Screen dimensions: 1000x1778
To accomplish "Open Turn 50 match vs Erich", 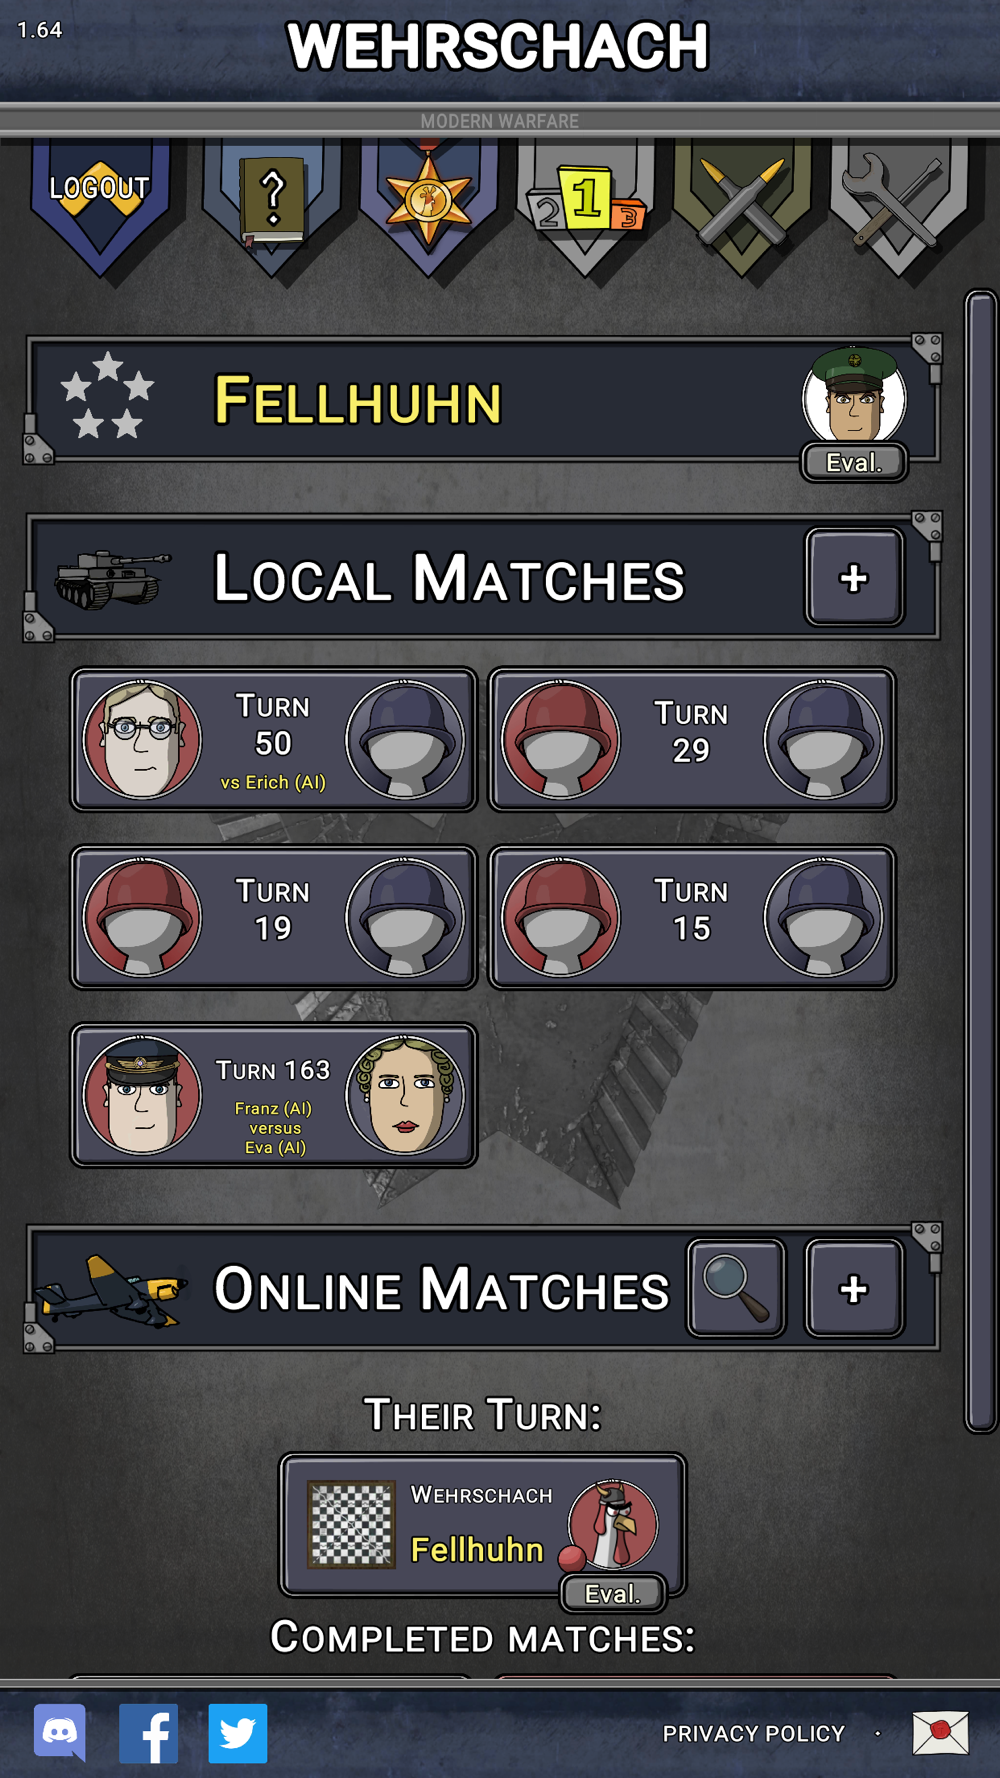I will pyautogui.click(x=273, y=740).
